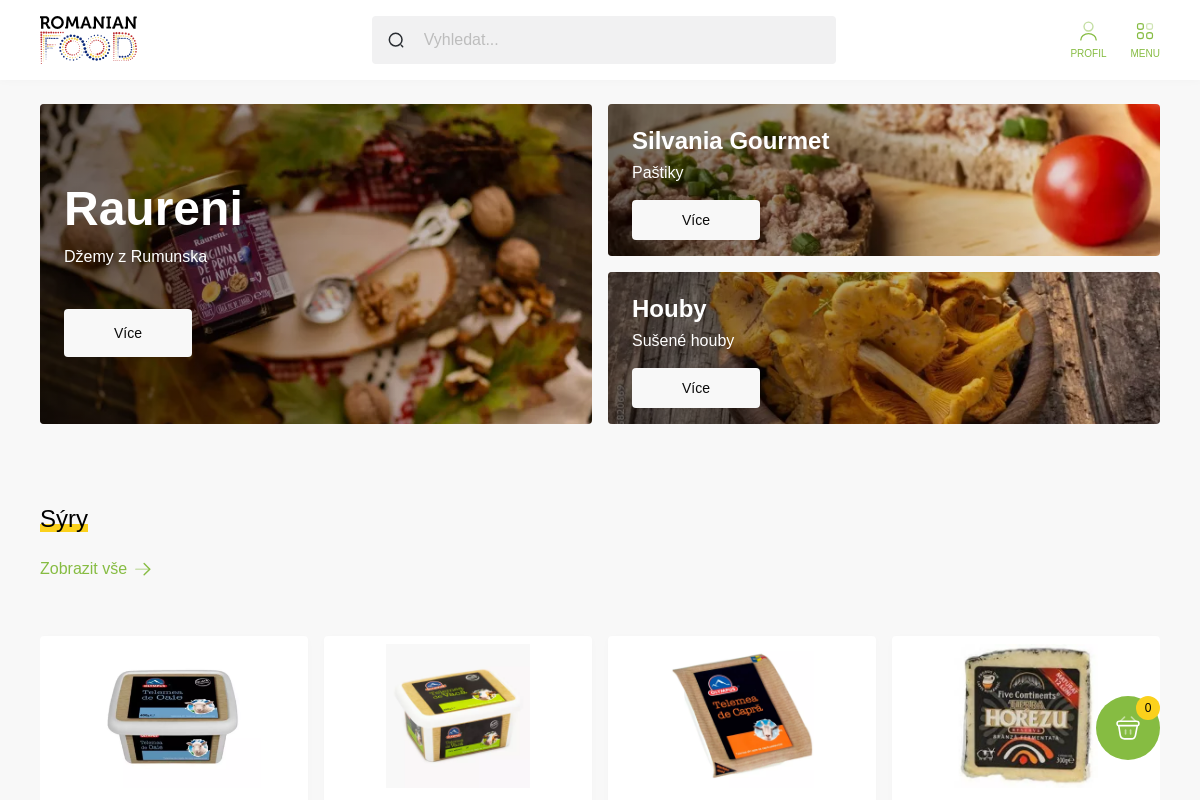
Task: Click Více under Houby Sušené houby
Action: [x=696, y=388]
